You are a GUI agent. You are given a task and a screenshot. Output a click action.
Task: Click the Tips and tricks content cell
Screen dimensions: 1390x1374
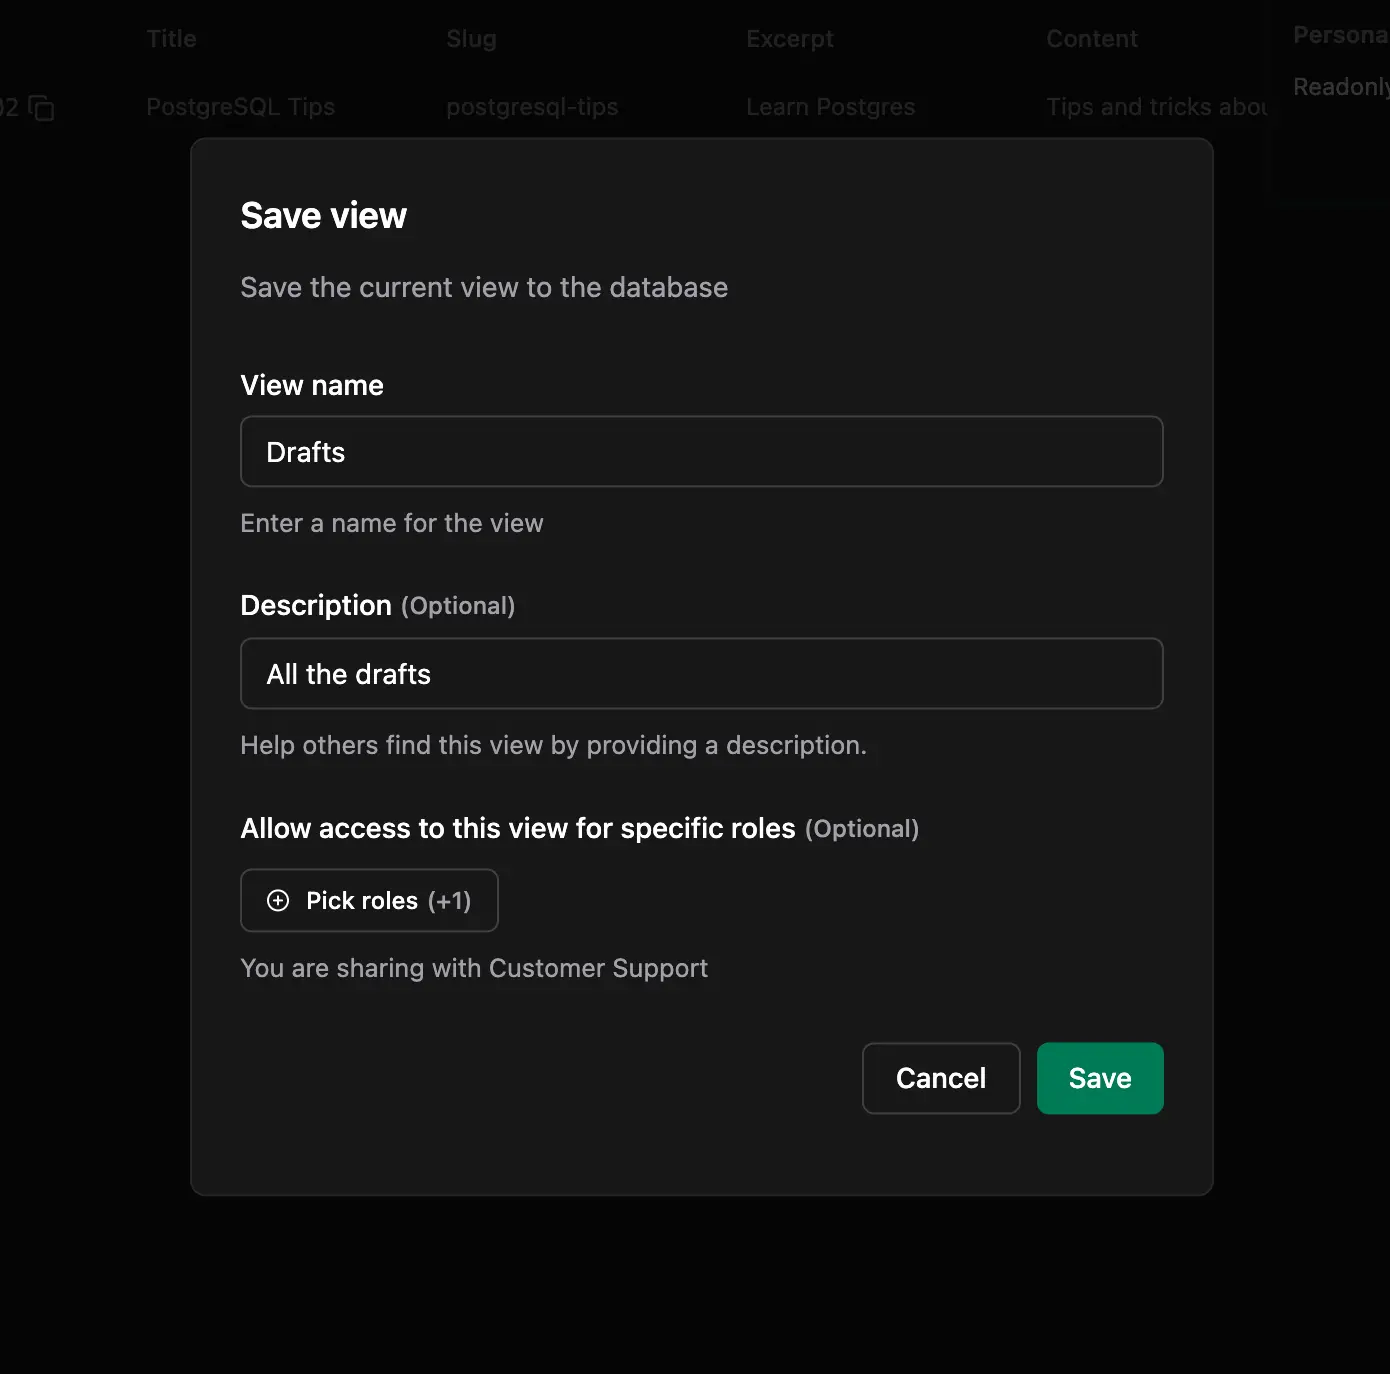tap(1157, 107)
